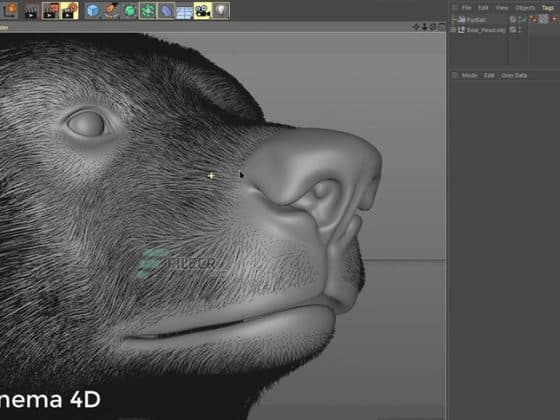Open the Object Manager File menu

click(x=466, y=8)
